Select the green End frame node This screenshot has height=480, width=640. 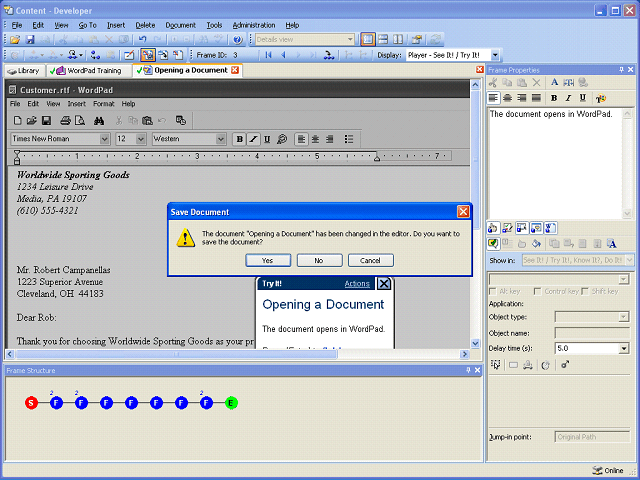tap(231, 403)
